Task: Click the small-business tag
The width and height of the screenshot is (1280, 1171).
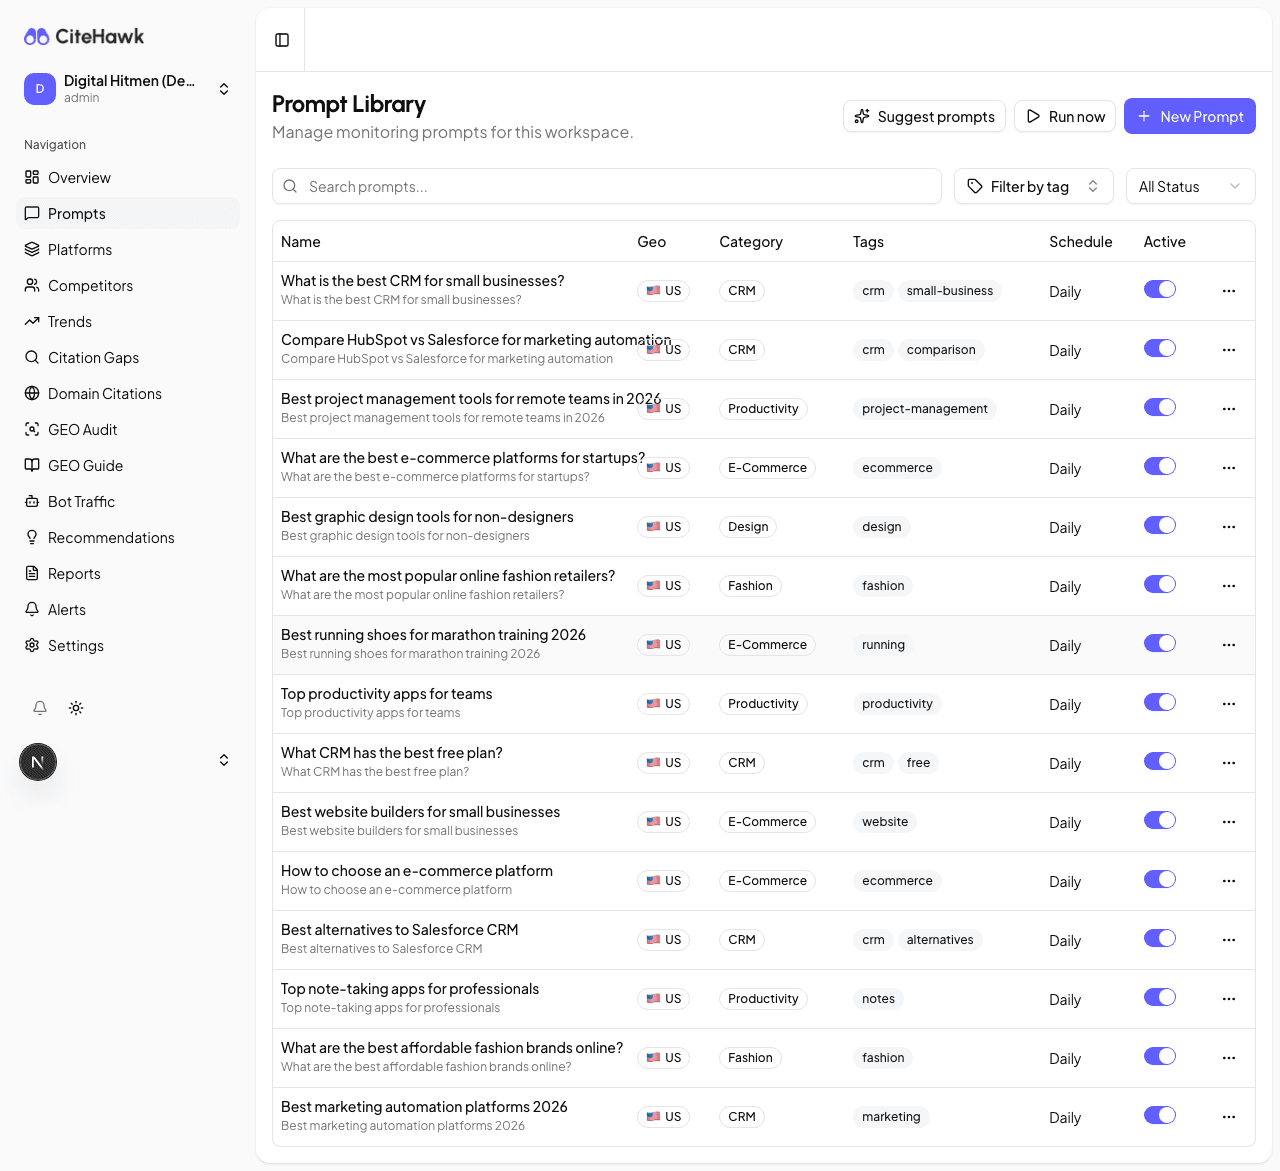Action: pyautogui.click(x=950, y=291)
